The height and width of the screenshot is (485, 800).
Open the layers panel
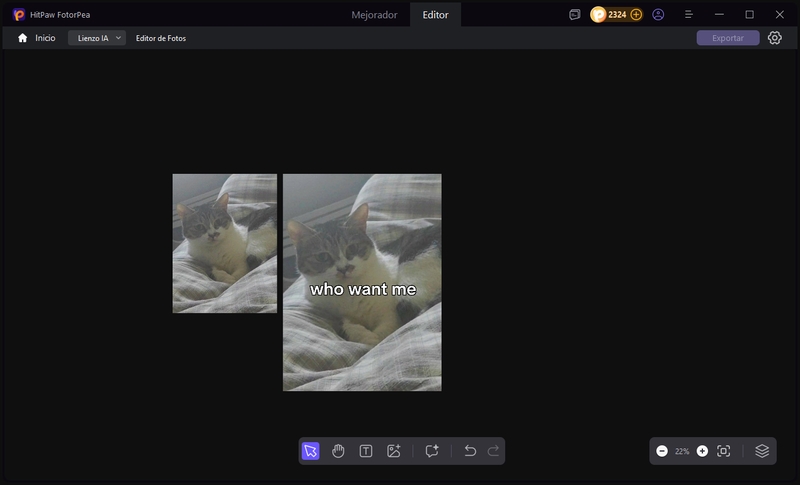coord(762,451)
